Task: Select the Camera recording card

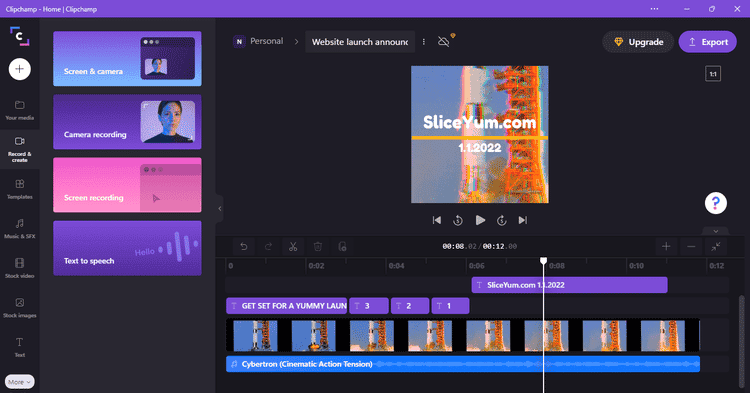Action: click(x=127, y=122)
